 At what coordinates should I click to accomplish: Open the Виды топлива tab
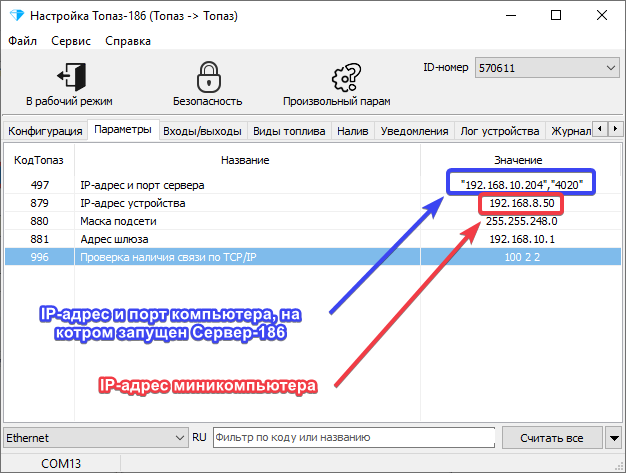point(289,131)
